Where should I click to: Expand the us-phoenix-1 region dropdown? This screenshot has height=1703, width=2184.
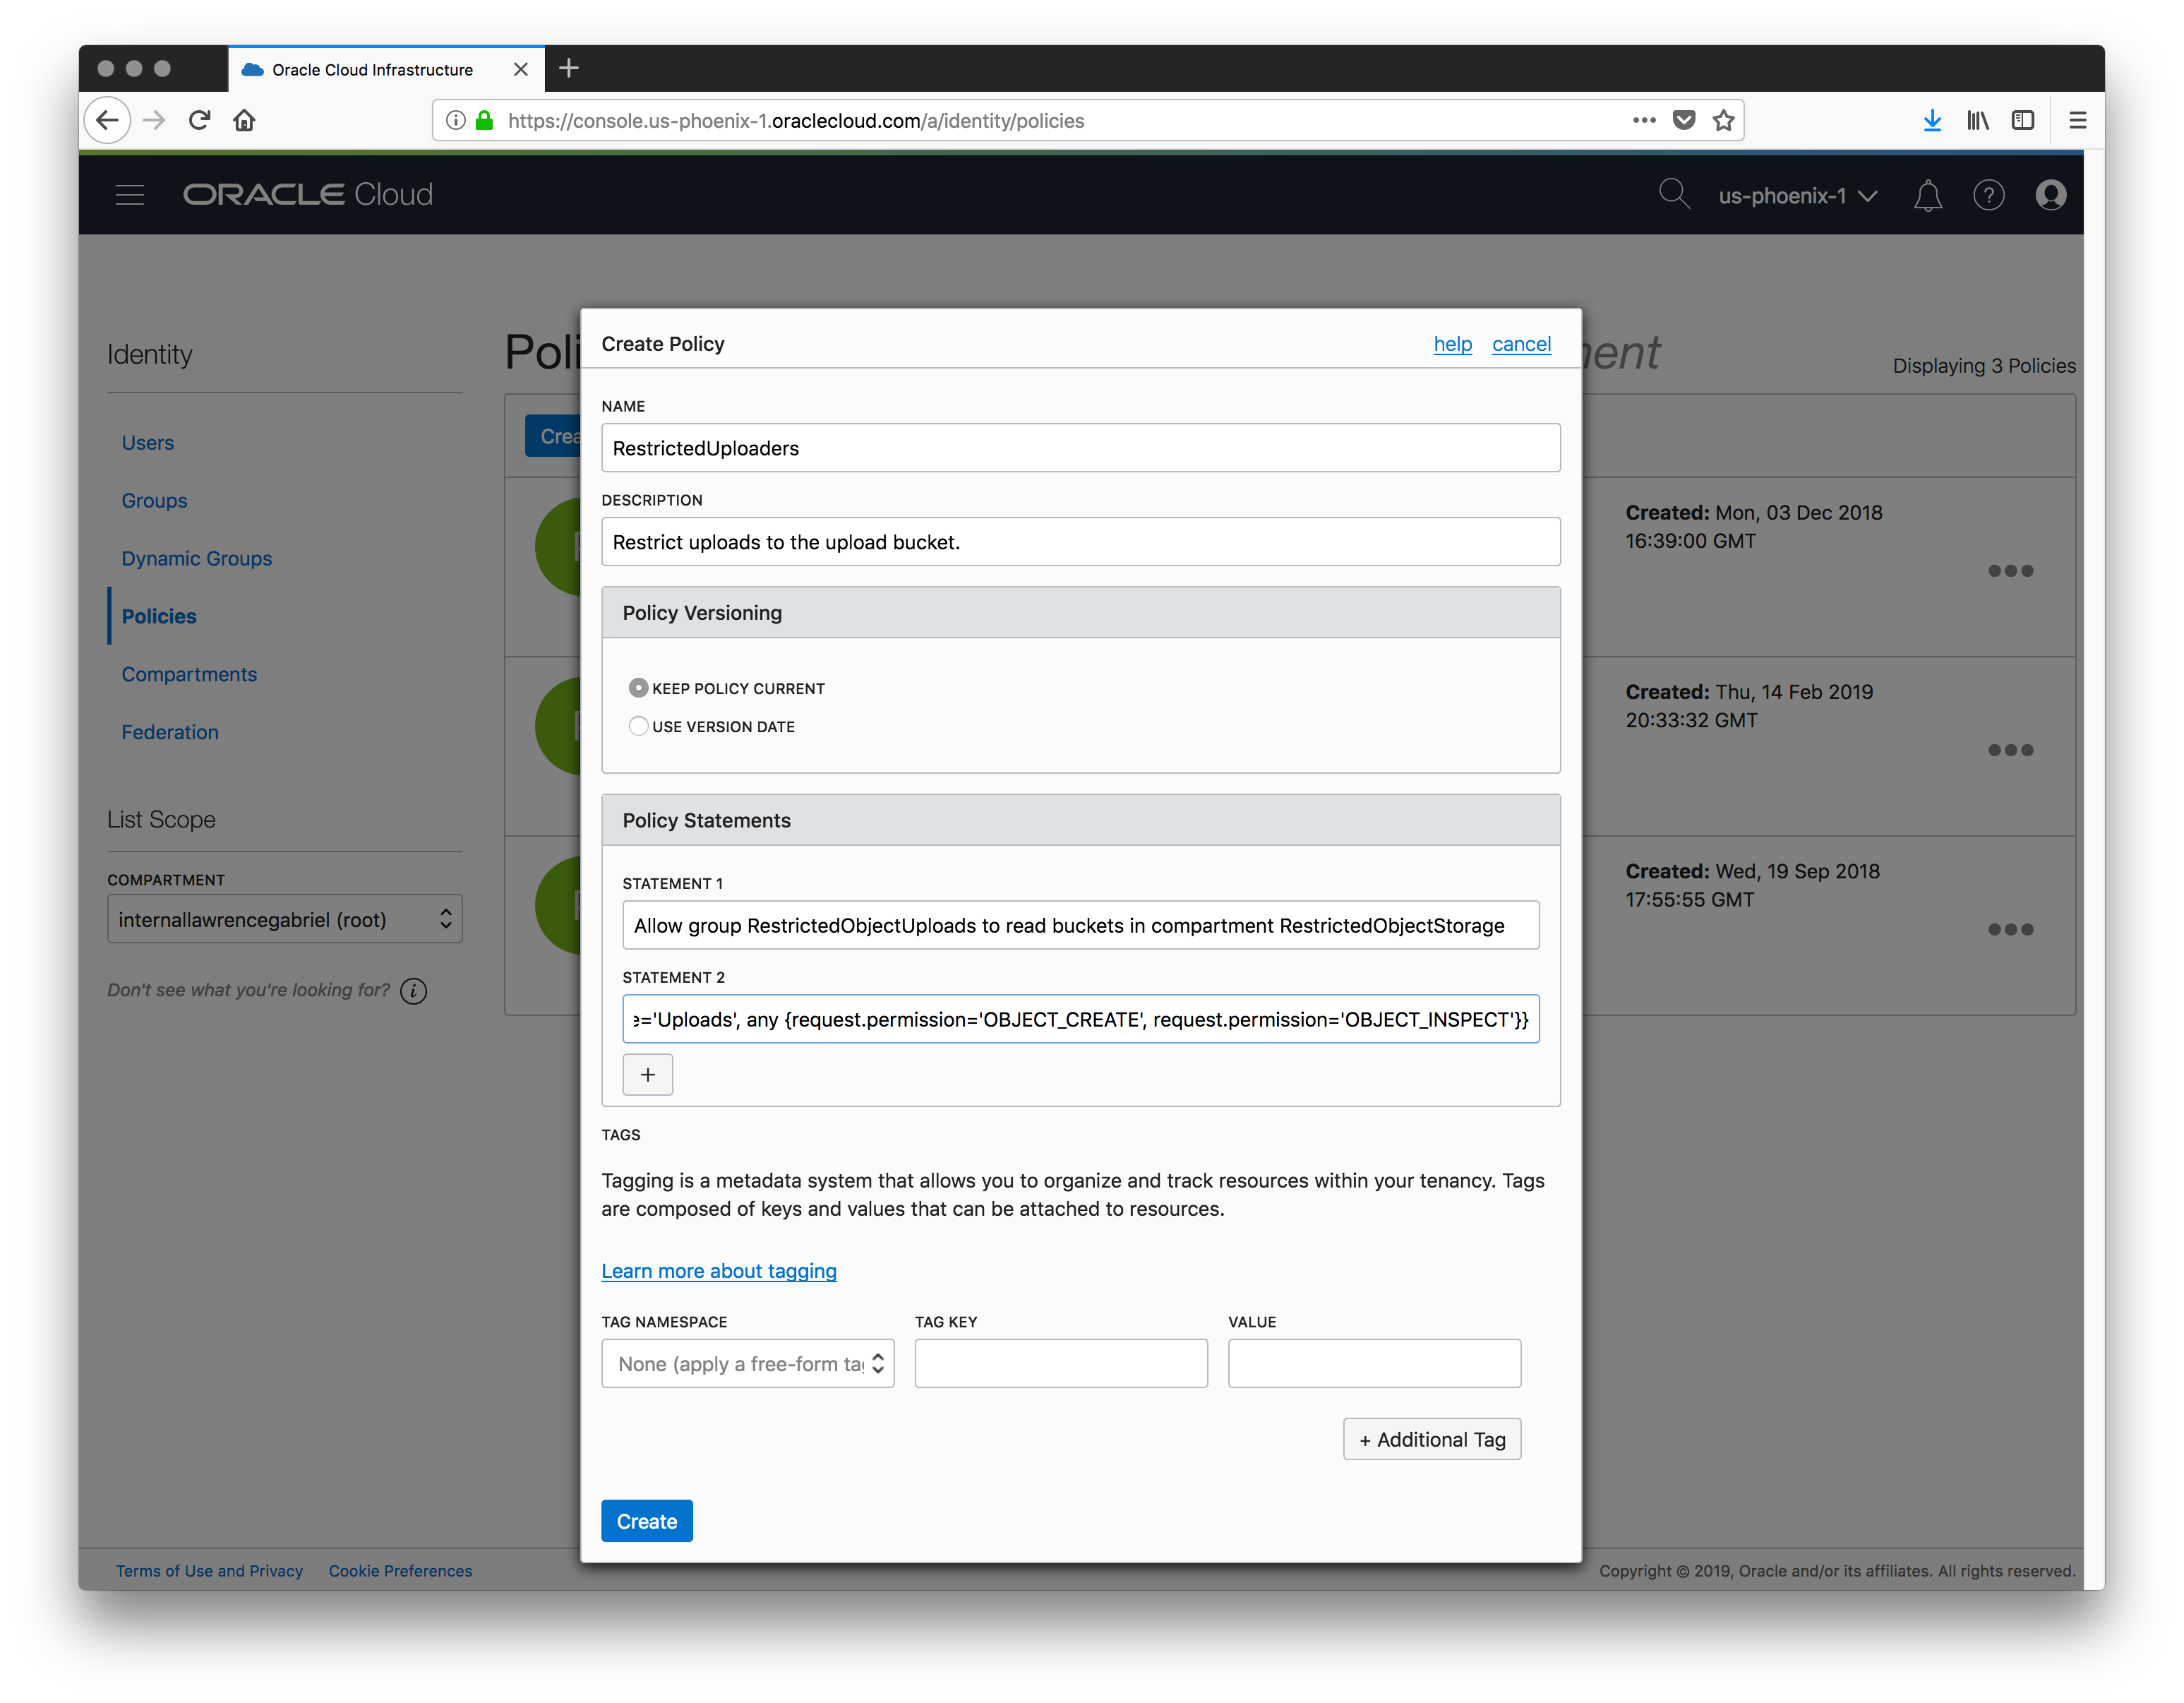click(1797, 196)
